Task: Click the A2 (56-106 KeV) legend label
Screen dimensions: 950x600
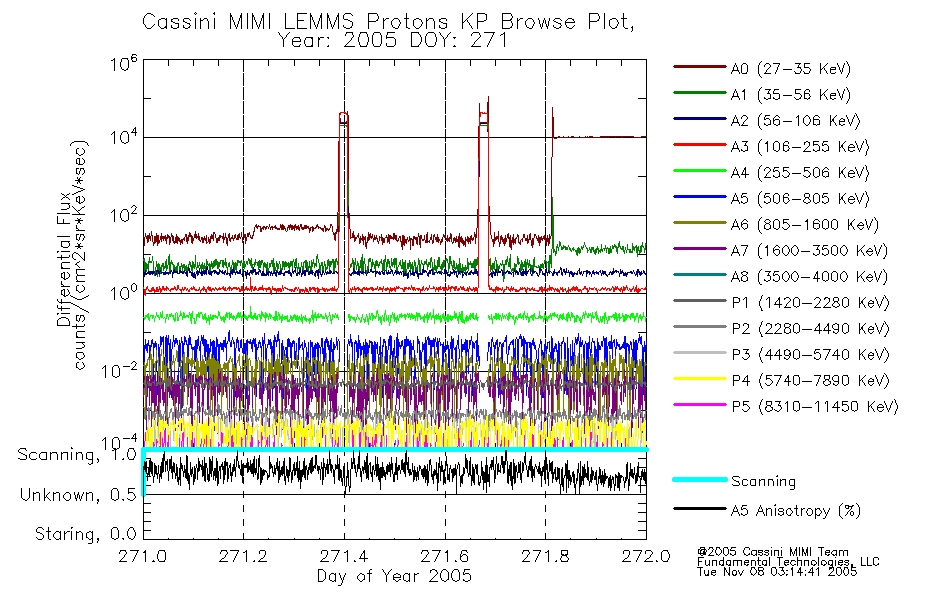Action: pyautogui.click(x=796, y=121)
